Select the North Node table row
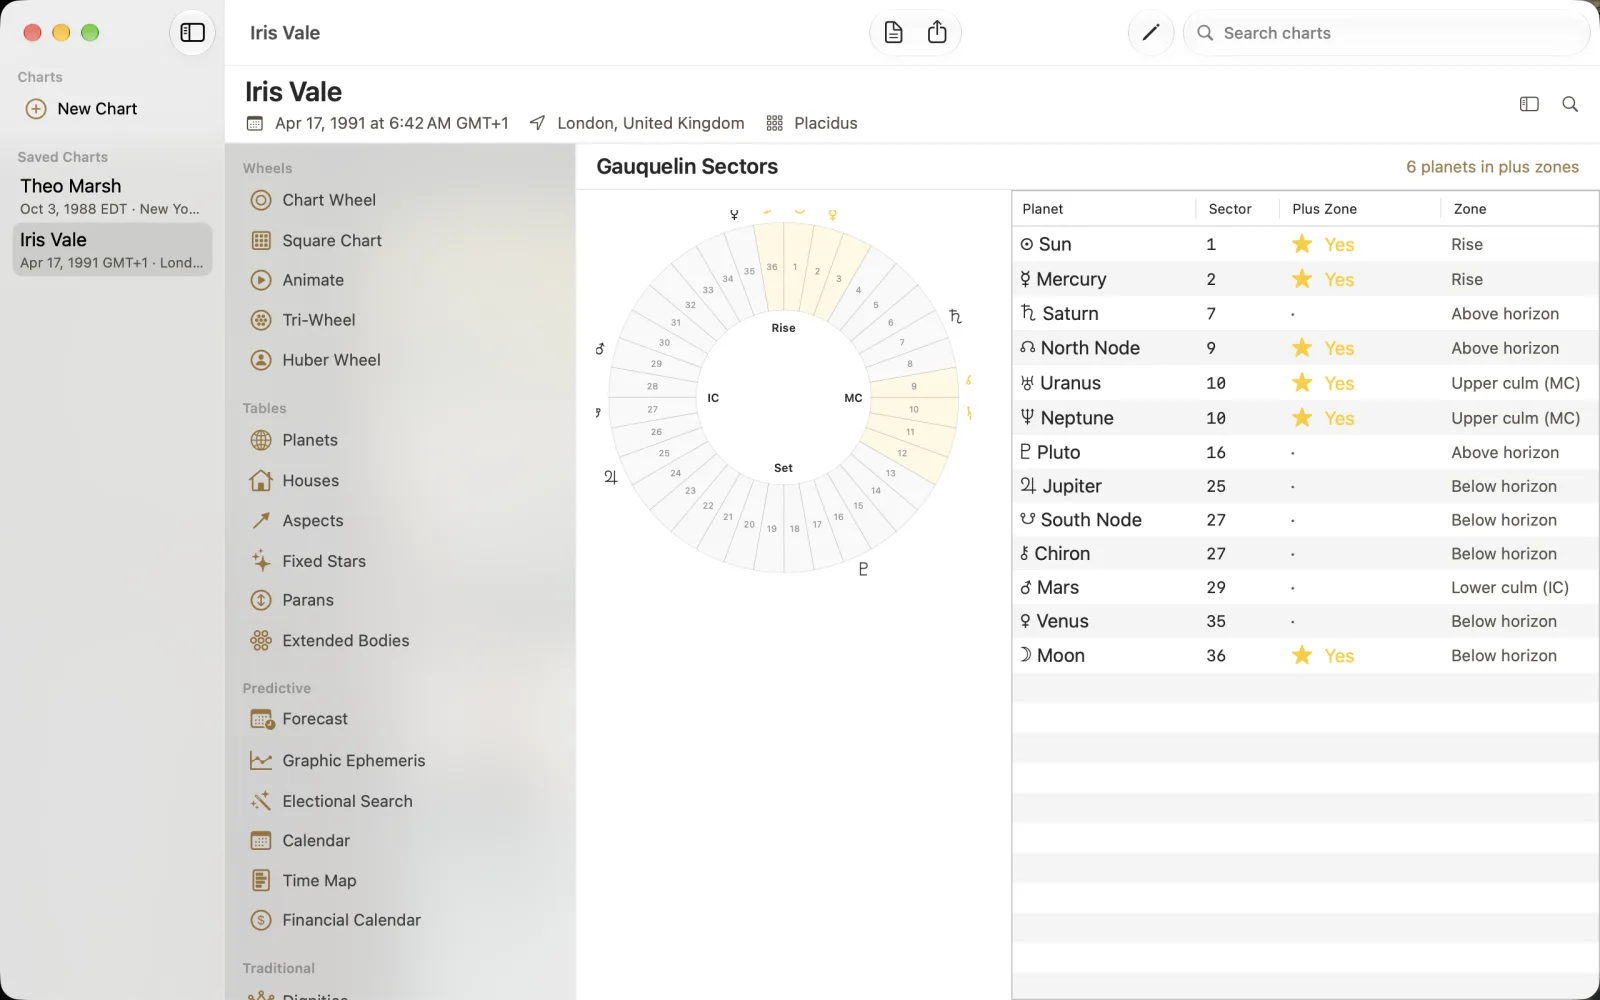This screenshot has width=1600, height=1000. click(x=1305, y=348)
